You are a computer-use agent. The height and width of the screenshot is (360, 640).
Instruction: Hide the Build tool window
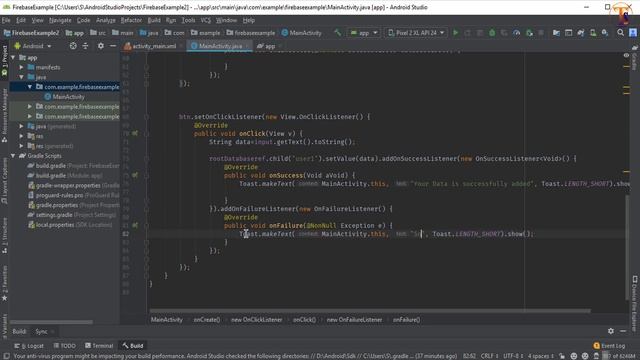(623, 331)
